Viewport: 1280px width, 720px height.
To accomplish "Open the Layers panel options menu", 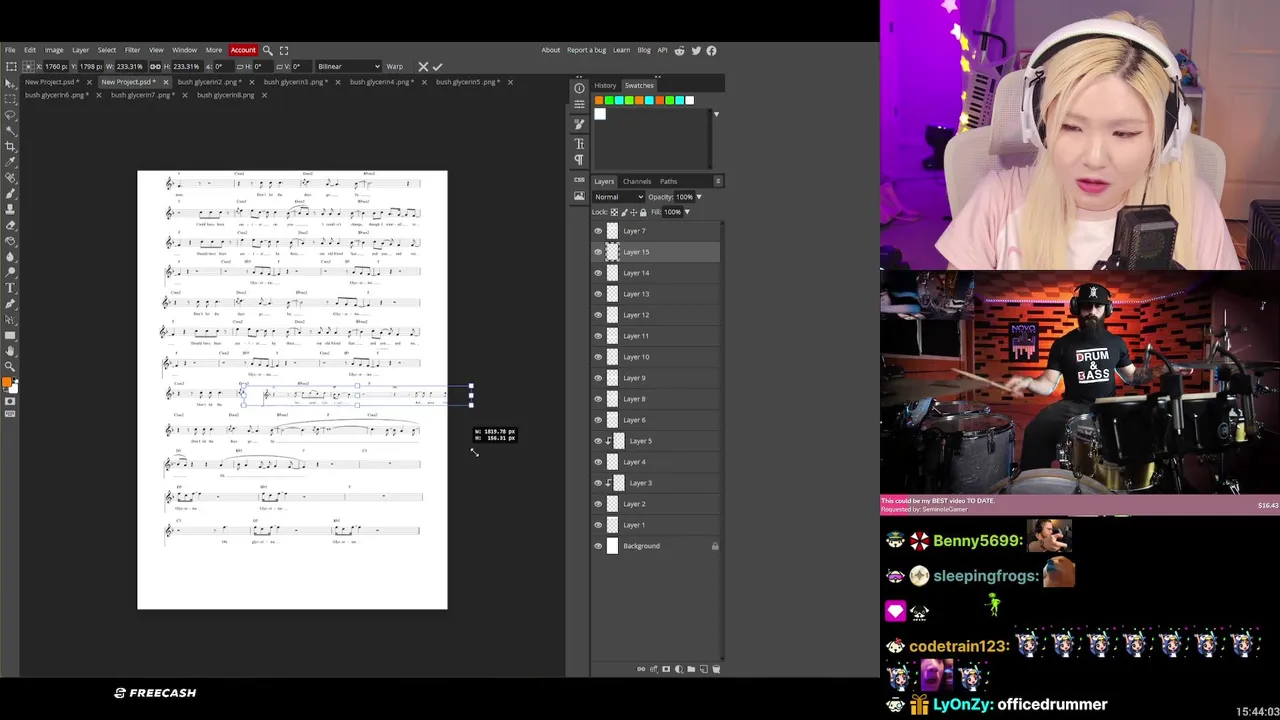I will [x=718, y=181].
